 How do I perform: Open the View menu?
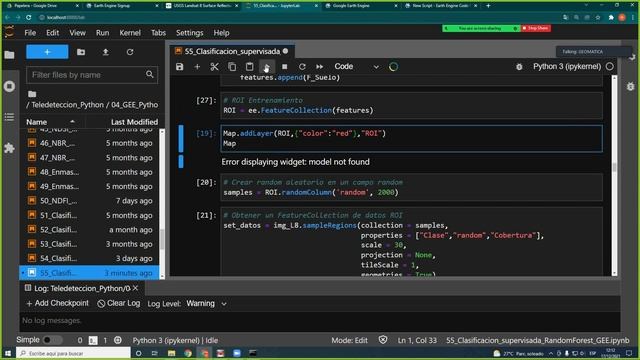(x=77, y=33)
